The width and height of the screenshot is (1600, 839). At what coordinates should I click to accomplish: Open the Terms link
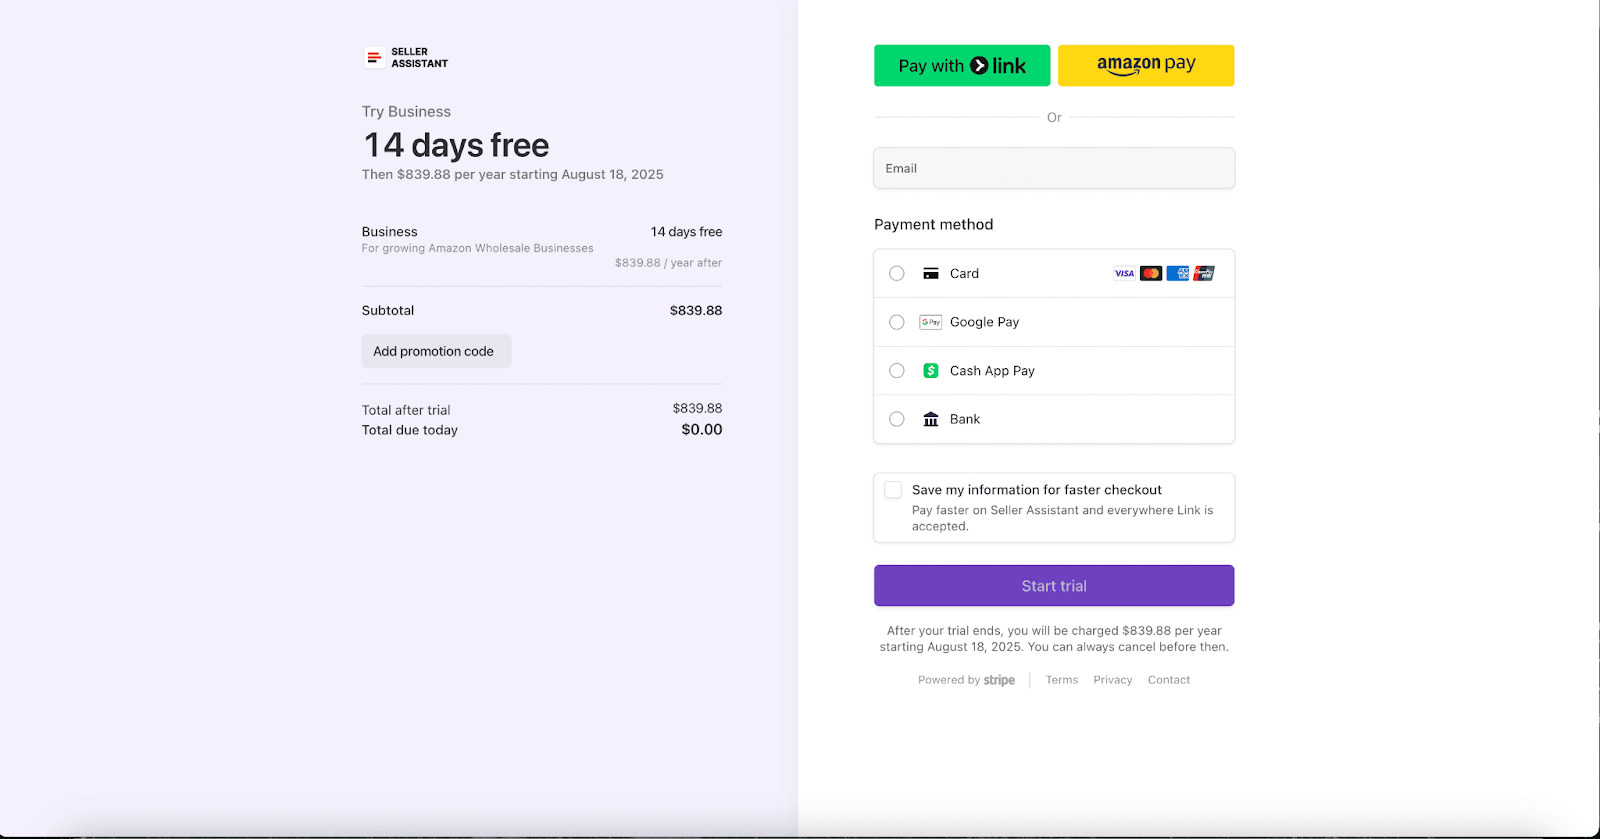[x=1060, y=680]
